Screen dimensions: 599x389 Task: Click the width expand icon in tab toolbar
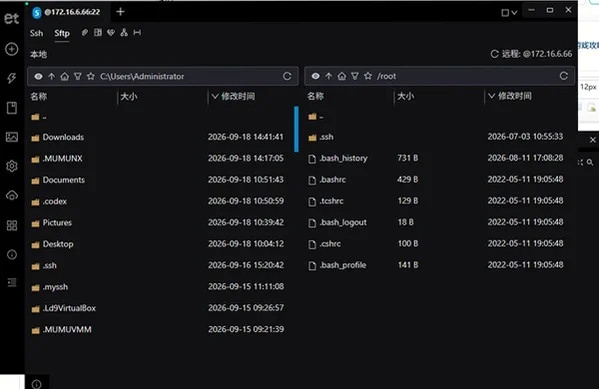(x=137, y=32)
